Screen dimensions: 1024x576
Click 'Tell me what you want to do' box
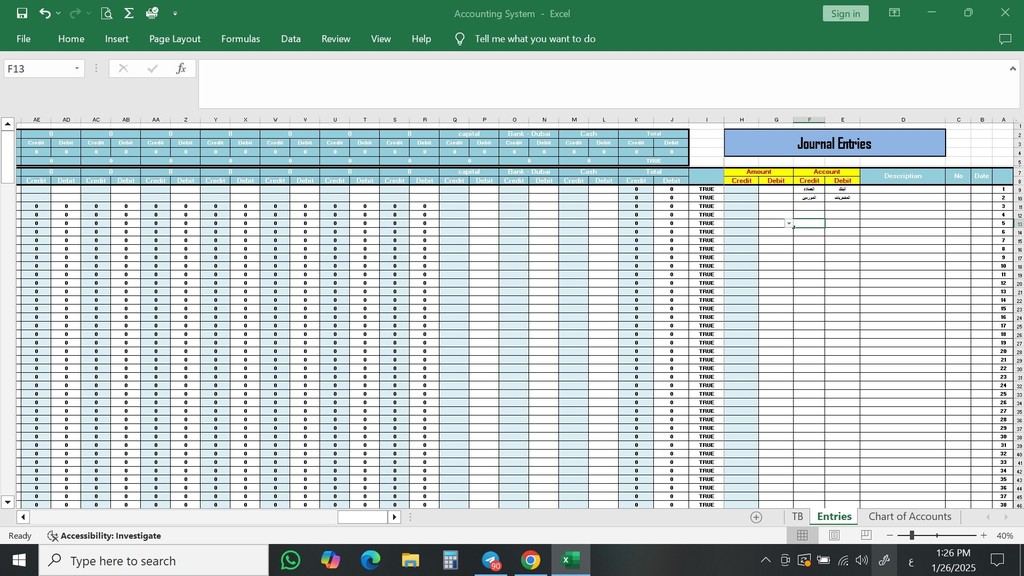click(535, 39)
